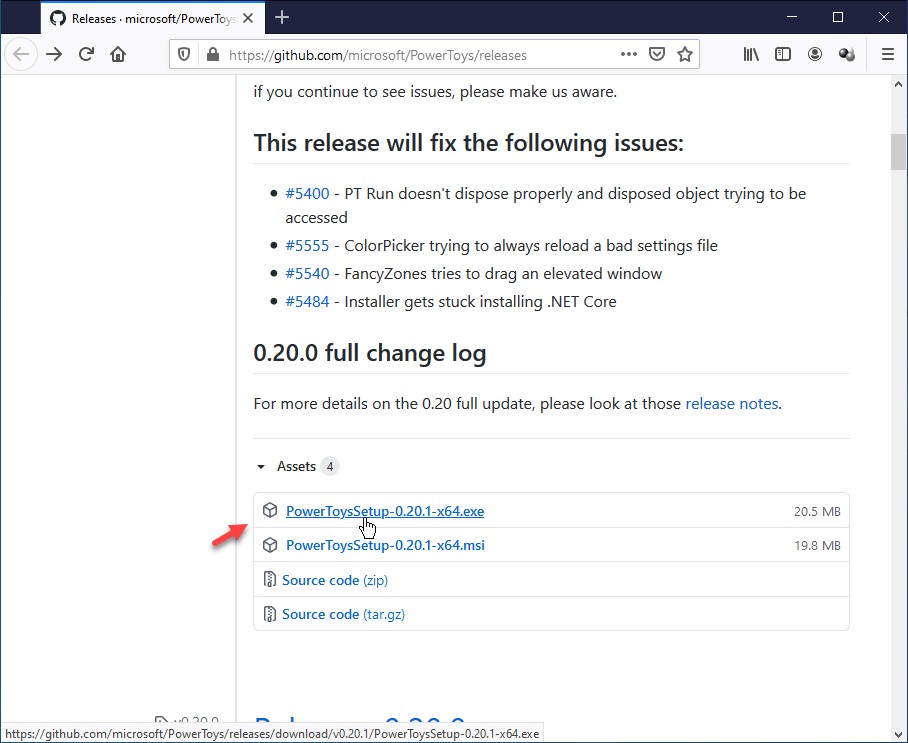Open a new tab with plus button
The width and height of the screenshot is (908, 743).
tap(282, 17)
